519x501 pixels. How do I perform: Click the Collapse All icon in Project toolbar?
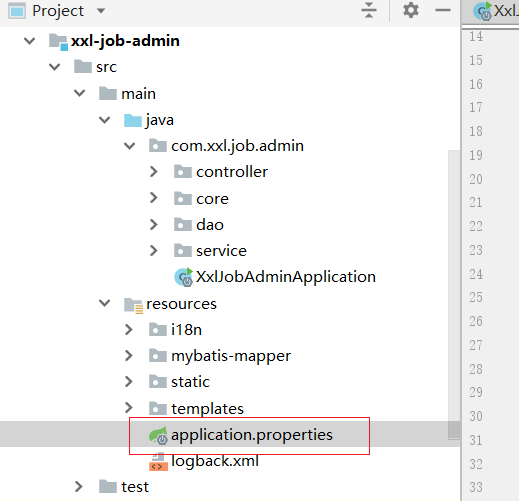369,10
